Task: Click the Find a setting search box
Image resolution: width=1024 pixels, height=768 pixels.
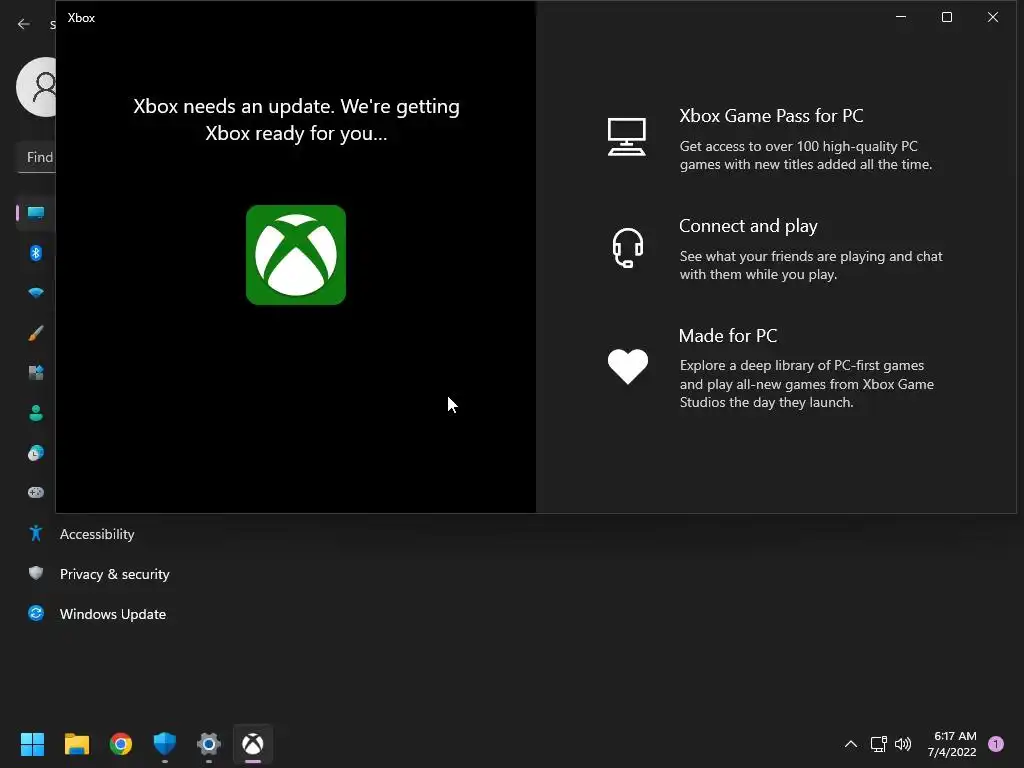Action: click(x=37, y=157)
